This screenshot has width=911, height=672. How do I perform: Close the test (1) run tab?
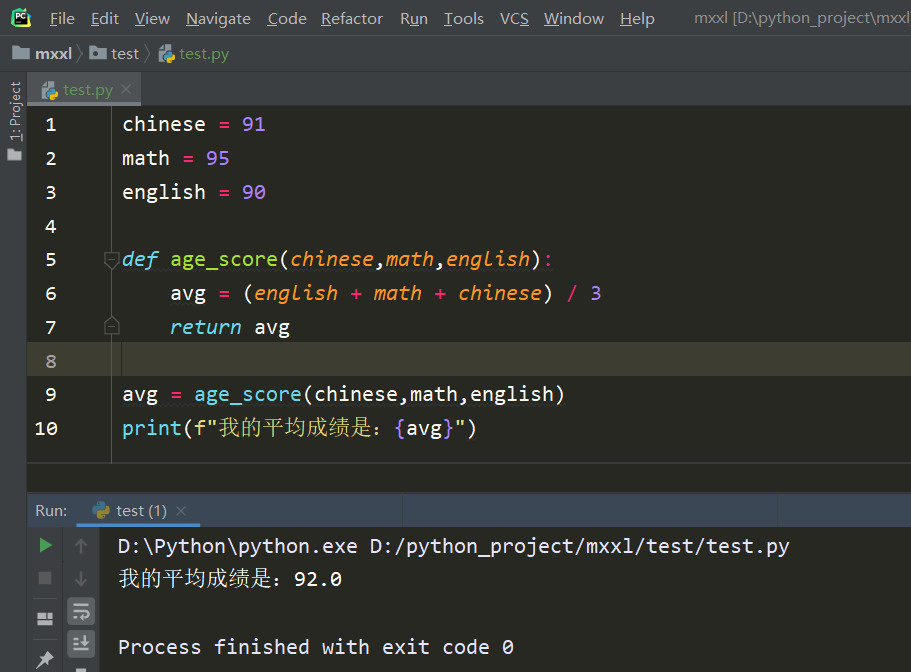coord(181,511)
